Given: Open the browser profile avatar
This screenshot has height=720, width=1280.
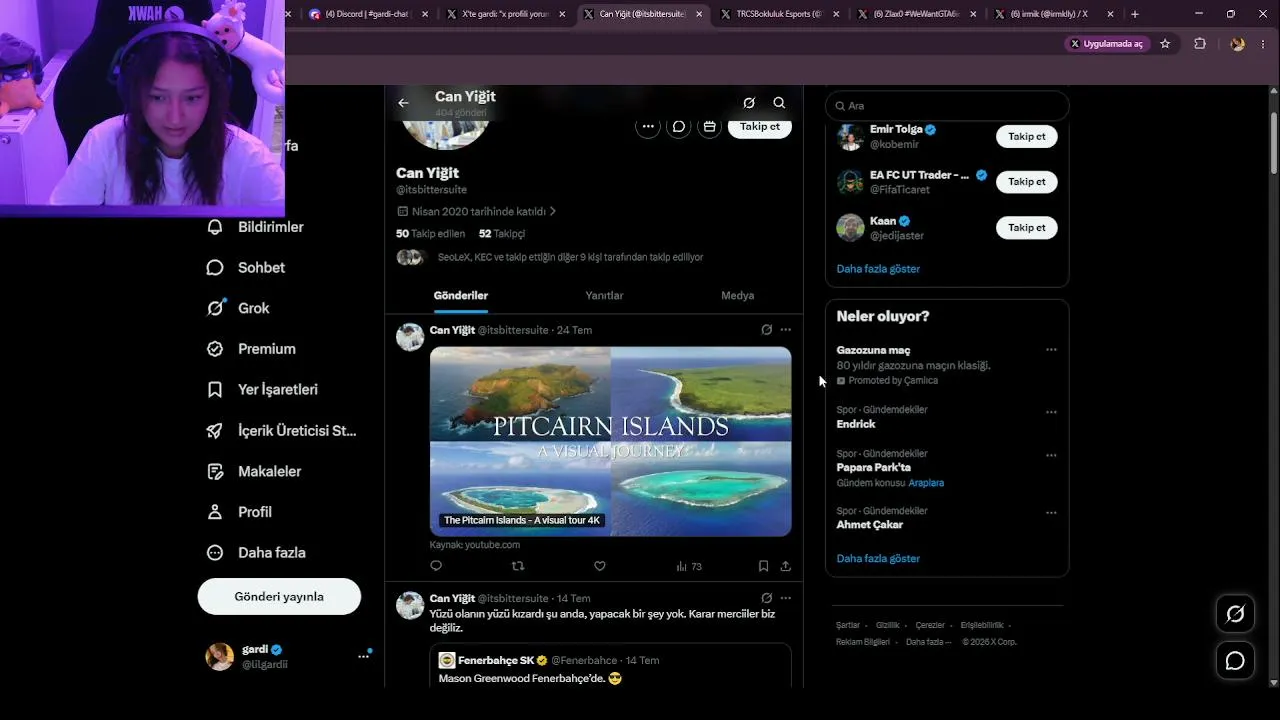Looking at the screenshot, I should coord(1237,44).
